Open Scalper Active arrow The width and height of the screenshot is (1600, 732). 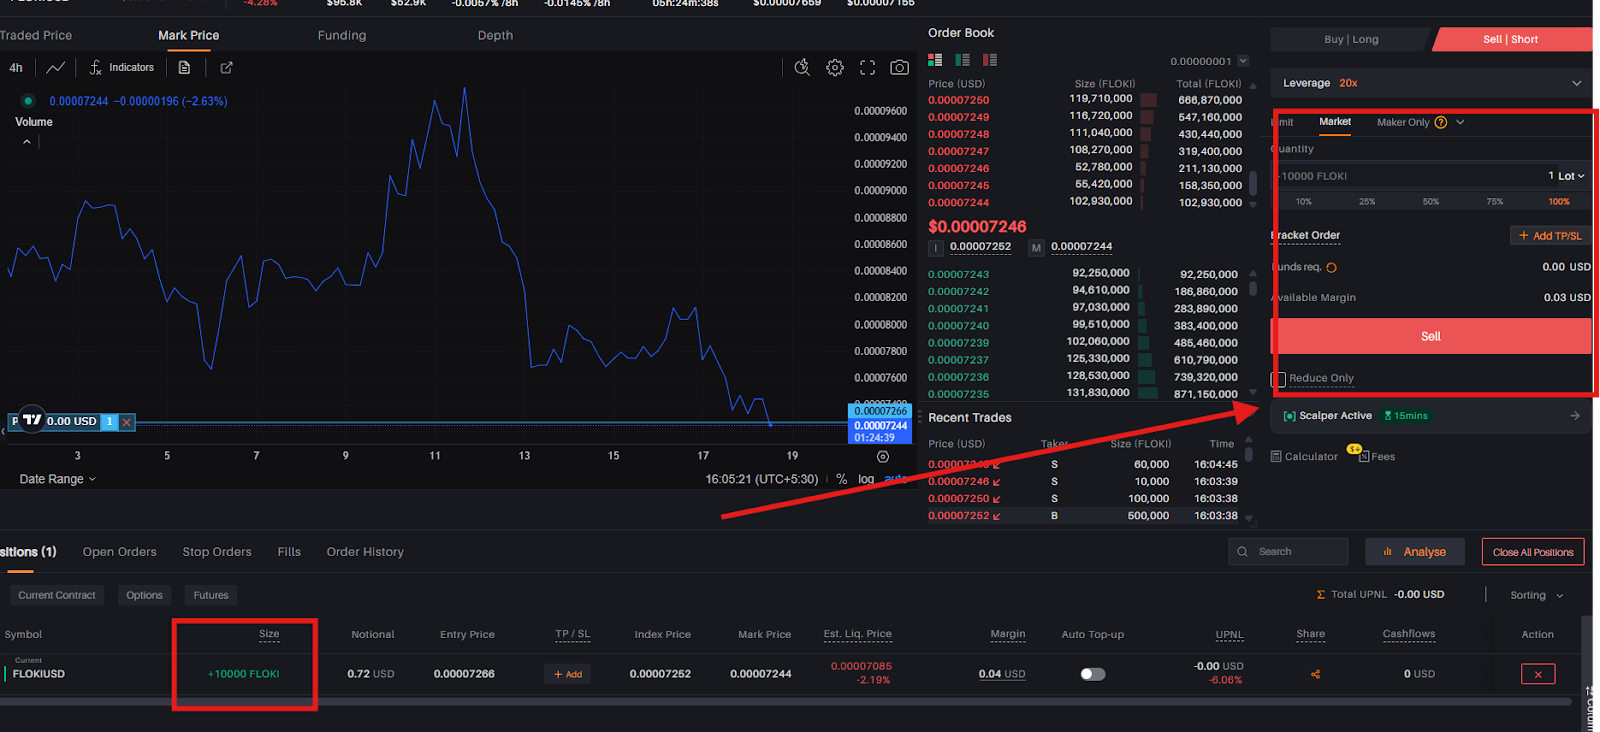coord(1575,416)
